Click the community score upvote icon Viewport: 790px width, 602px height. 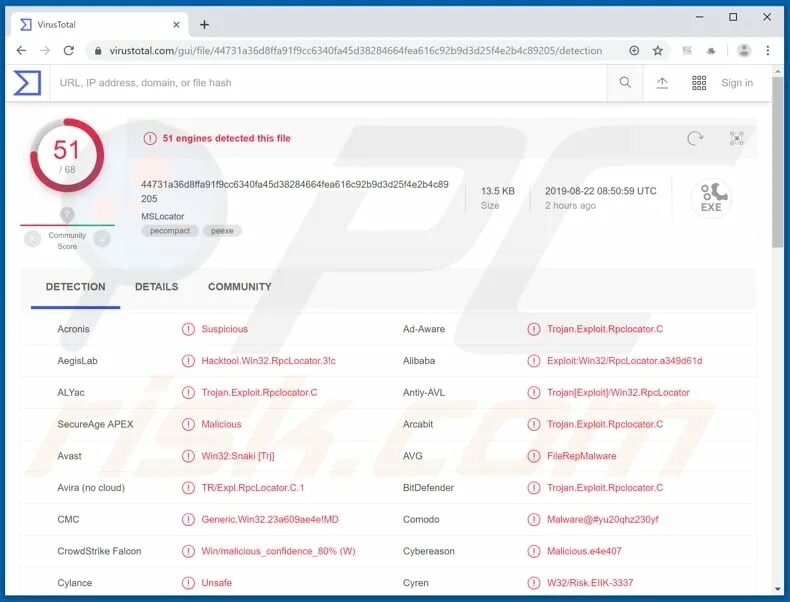[x=102, y=239]
